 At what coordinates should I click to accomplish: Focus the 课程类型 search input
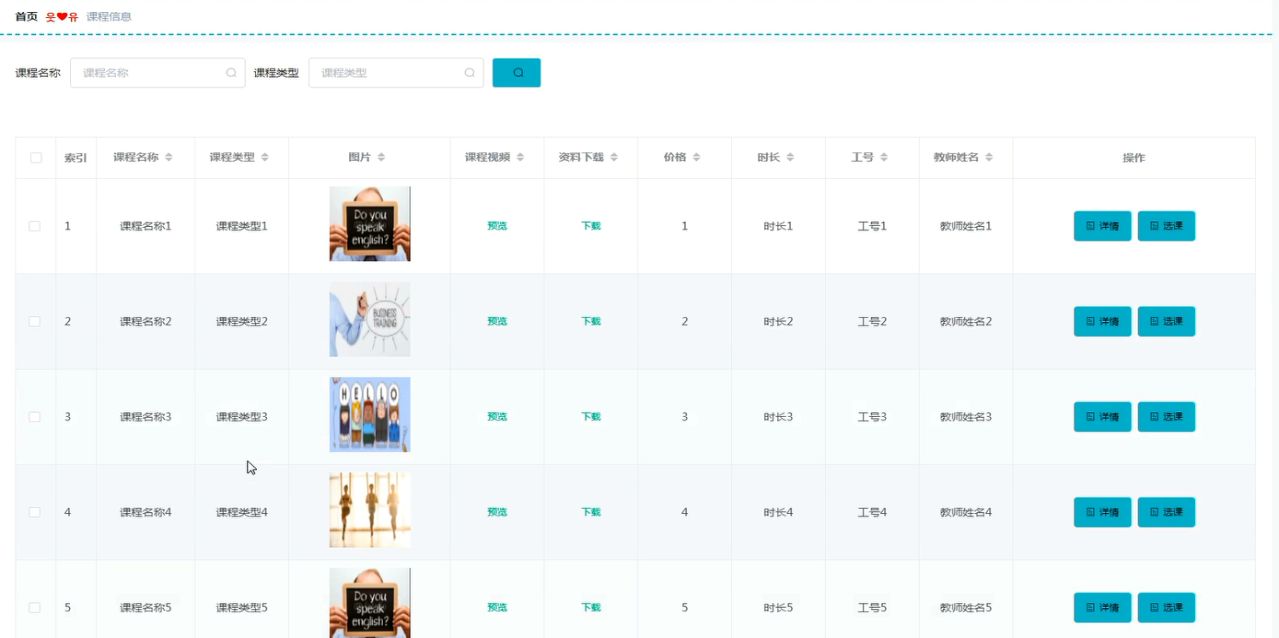(x=396, y=73)
